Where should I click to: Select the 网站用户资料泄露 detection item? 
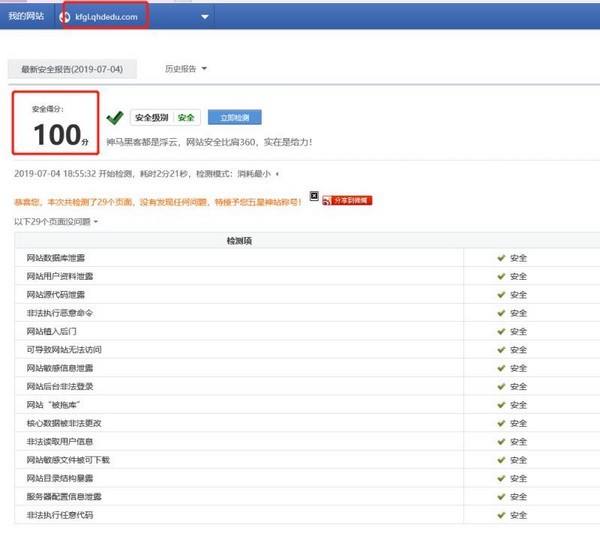(60, 276)
